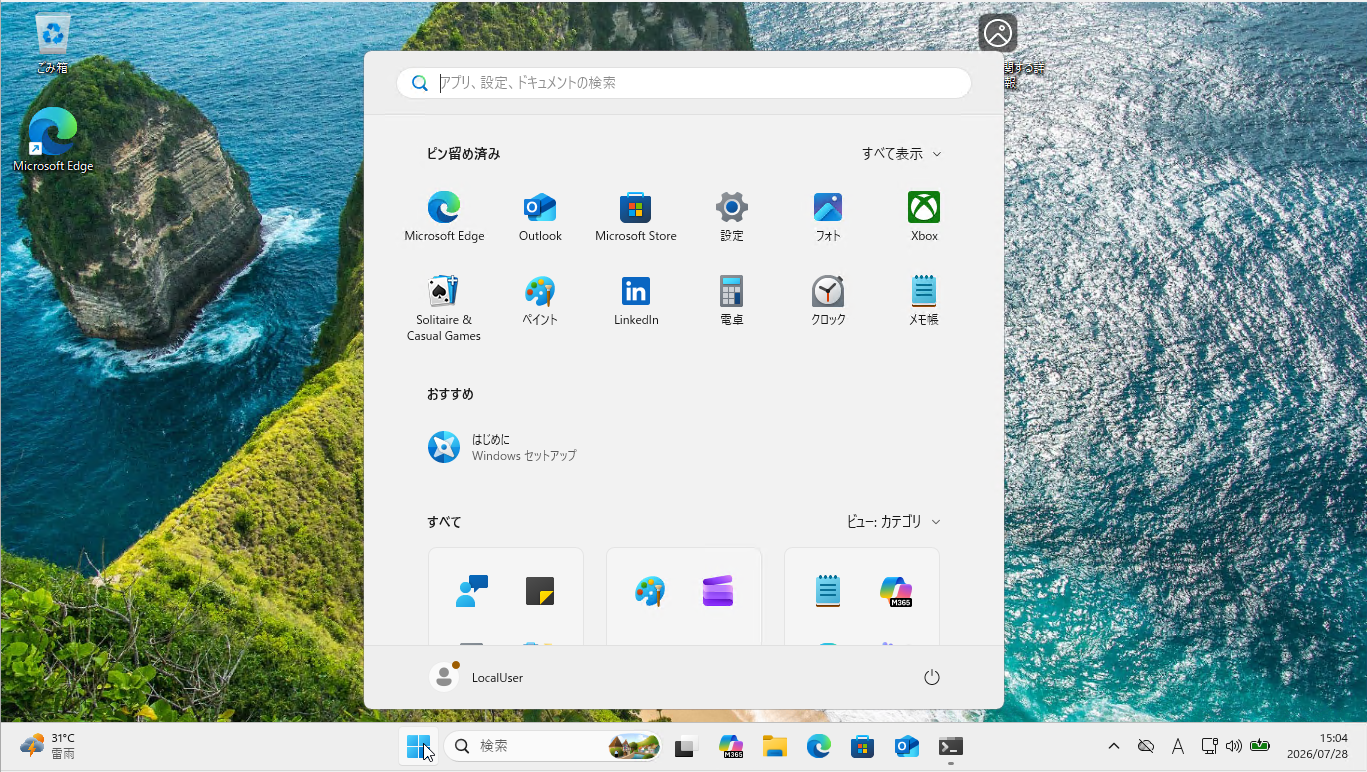Launch Solitaire & Casual Games

(444, 308)
